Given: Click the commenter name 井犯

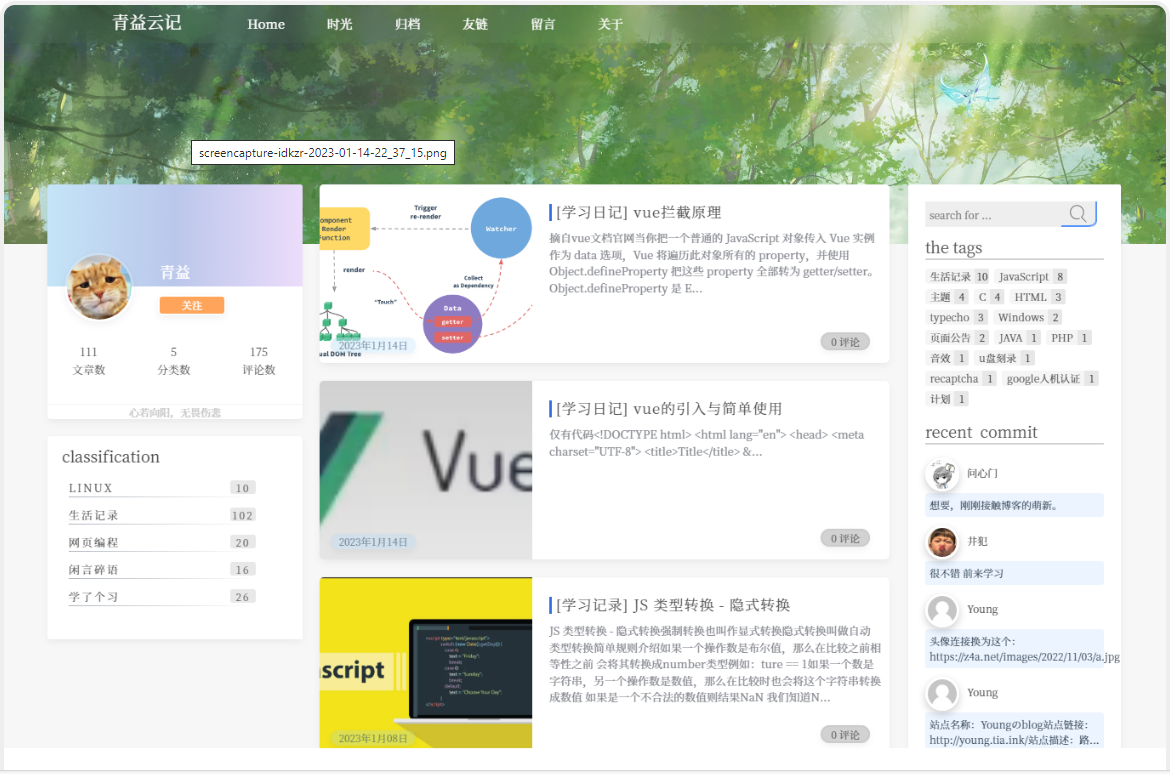Looking at the screenshot, I should click(x=977, y=541).
